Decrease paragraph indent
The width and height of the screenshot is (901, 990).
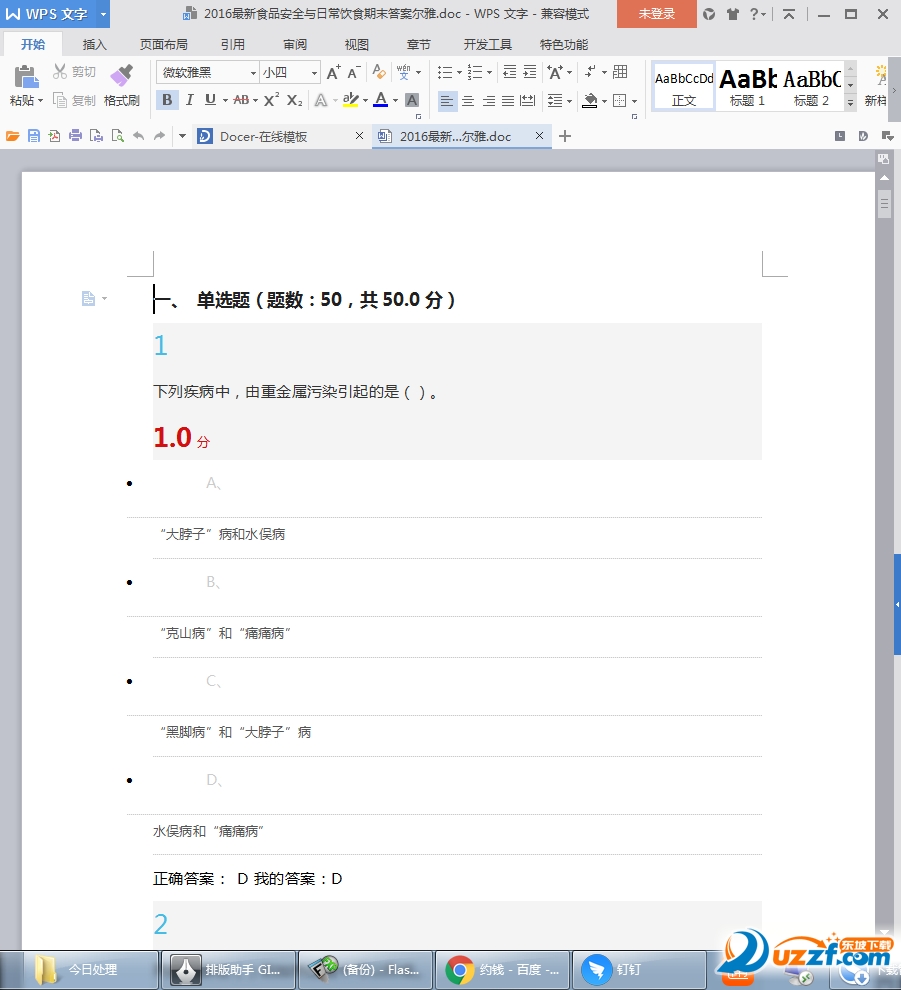coord(510,72)
